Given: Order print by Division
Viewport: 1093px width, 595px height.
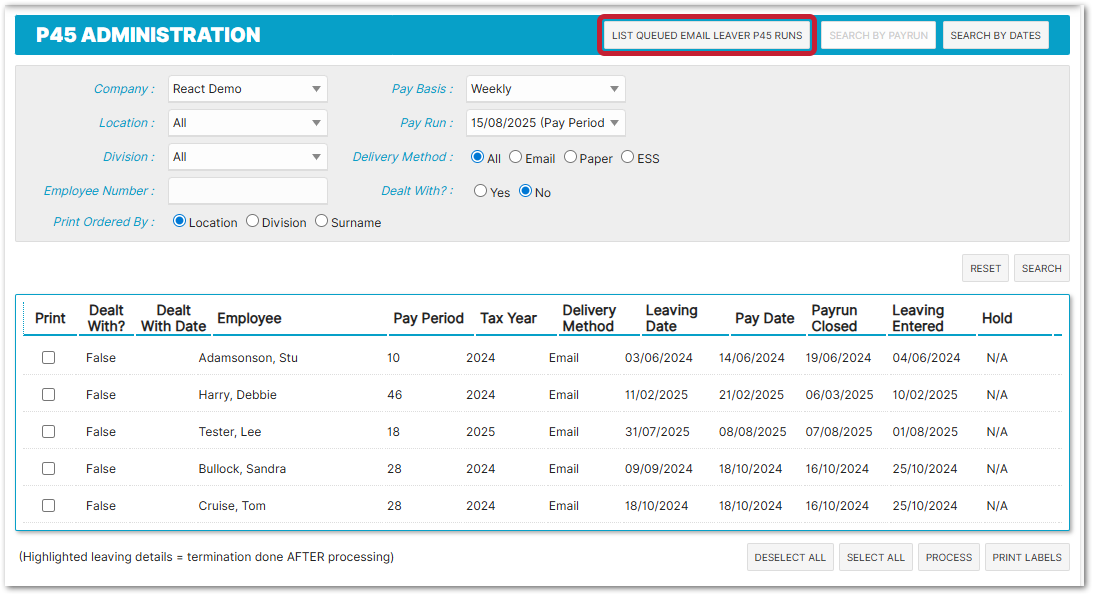Looking at the screenshot, I should pos(253,221).
